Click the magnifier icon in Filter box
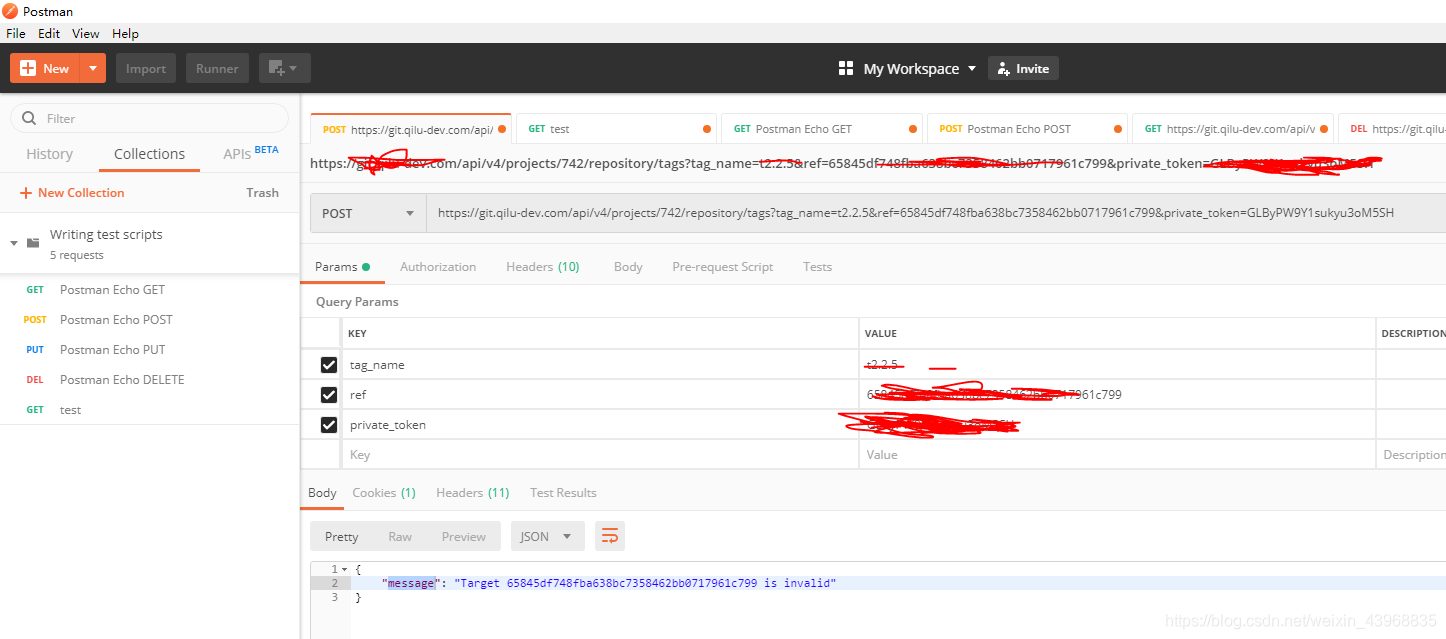 point(29,118)
